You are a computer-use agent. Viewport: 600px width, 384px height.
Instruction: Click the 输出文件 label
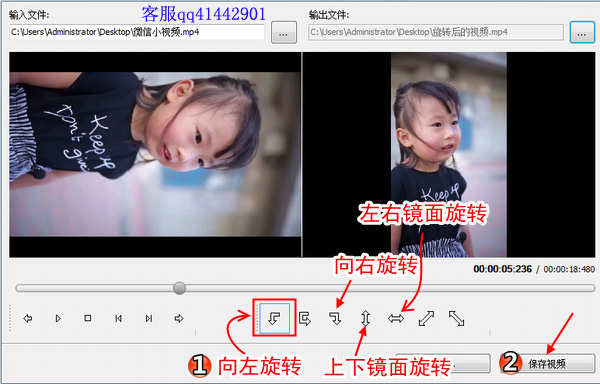(329, 15)
